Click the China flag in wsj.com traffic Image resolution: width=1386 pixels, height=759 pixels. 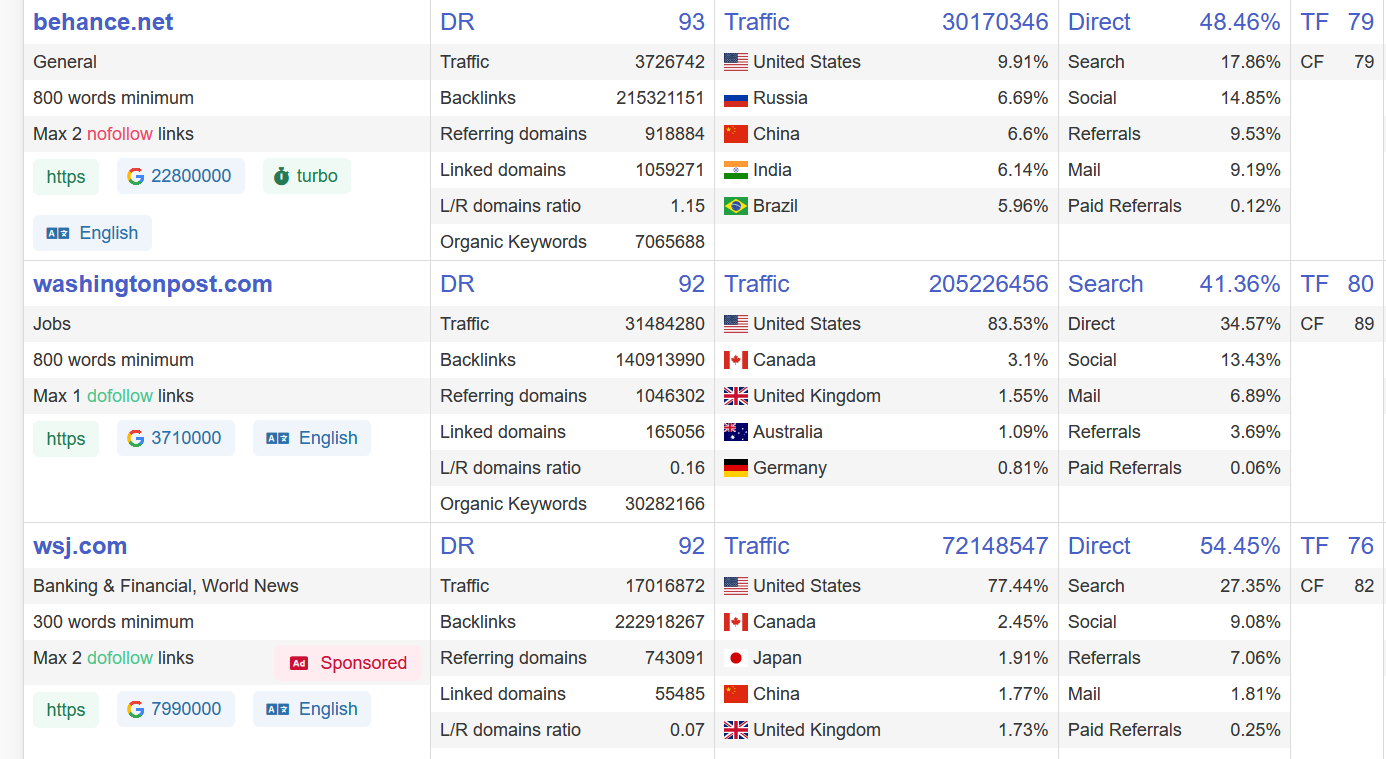click(x=736, y=694)
